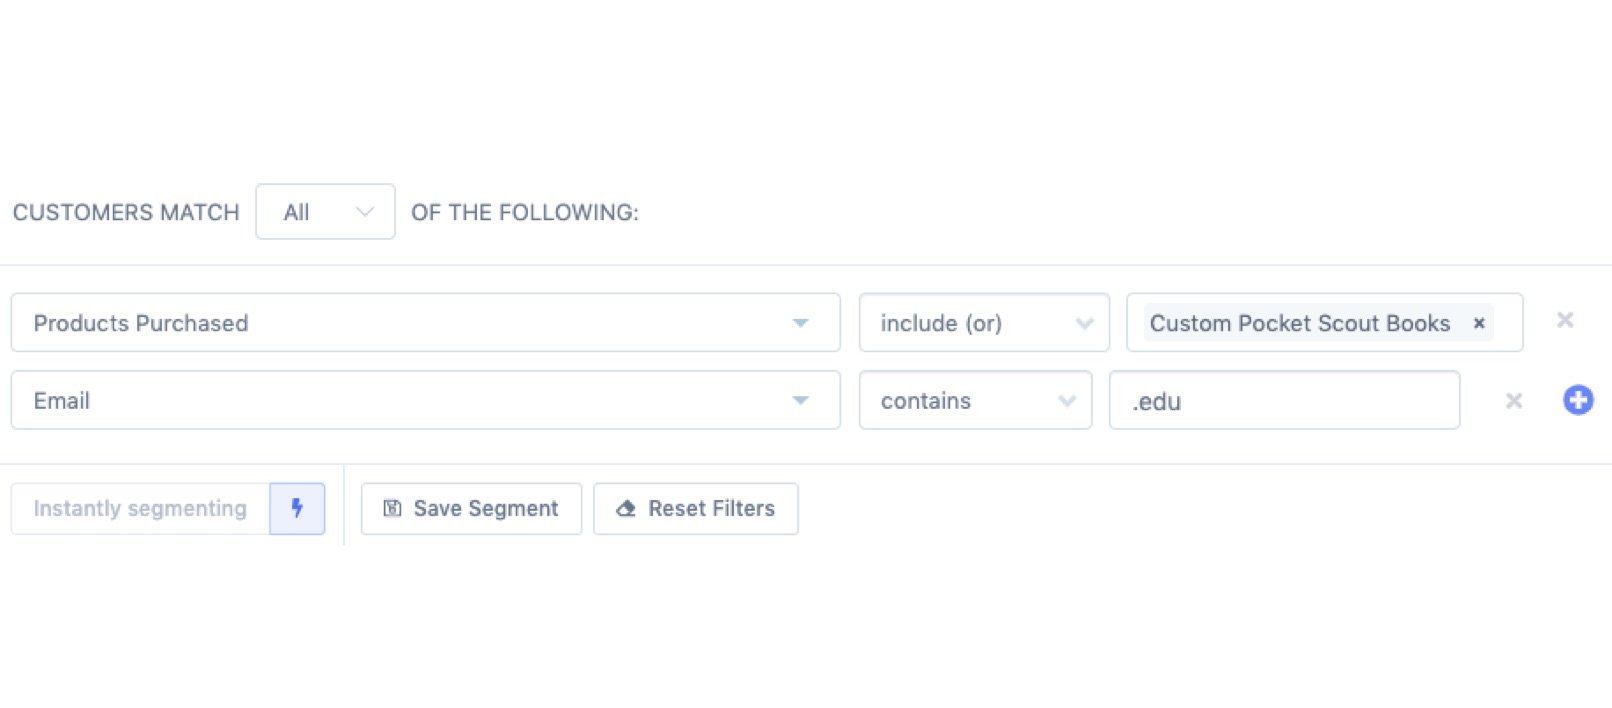Screen dimensions: 1612x708
Task: Remove the Email filter row
Action: 1514,401
